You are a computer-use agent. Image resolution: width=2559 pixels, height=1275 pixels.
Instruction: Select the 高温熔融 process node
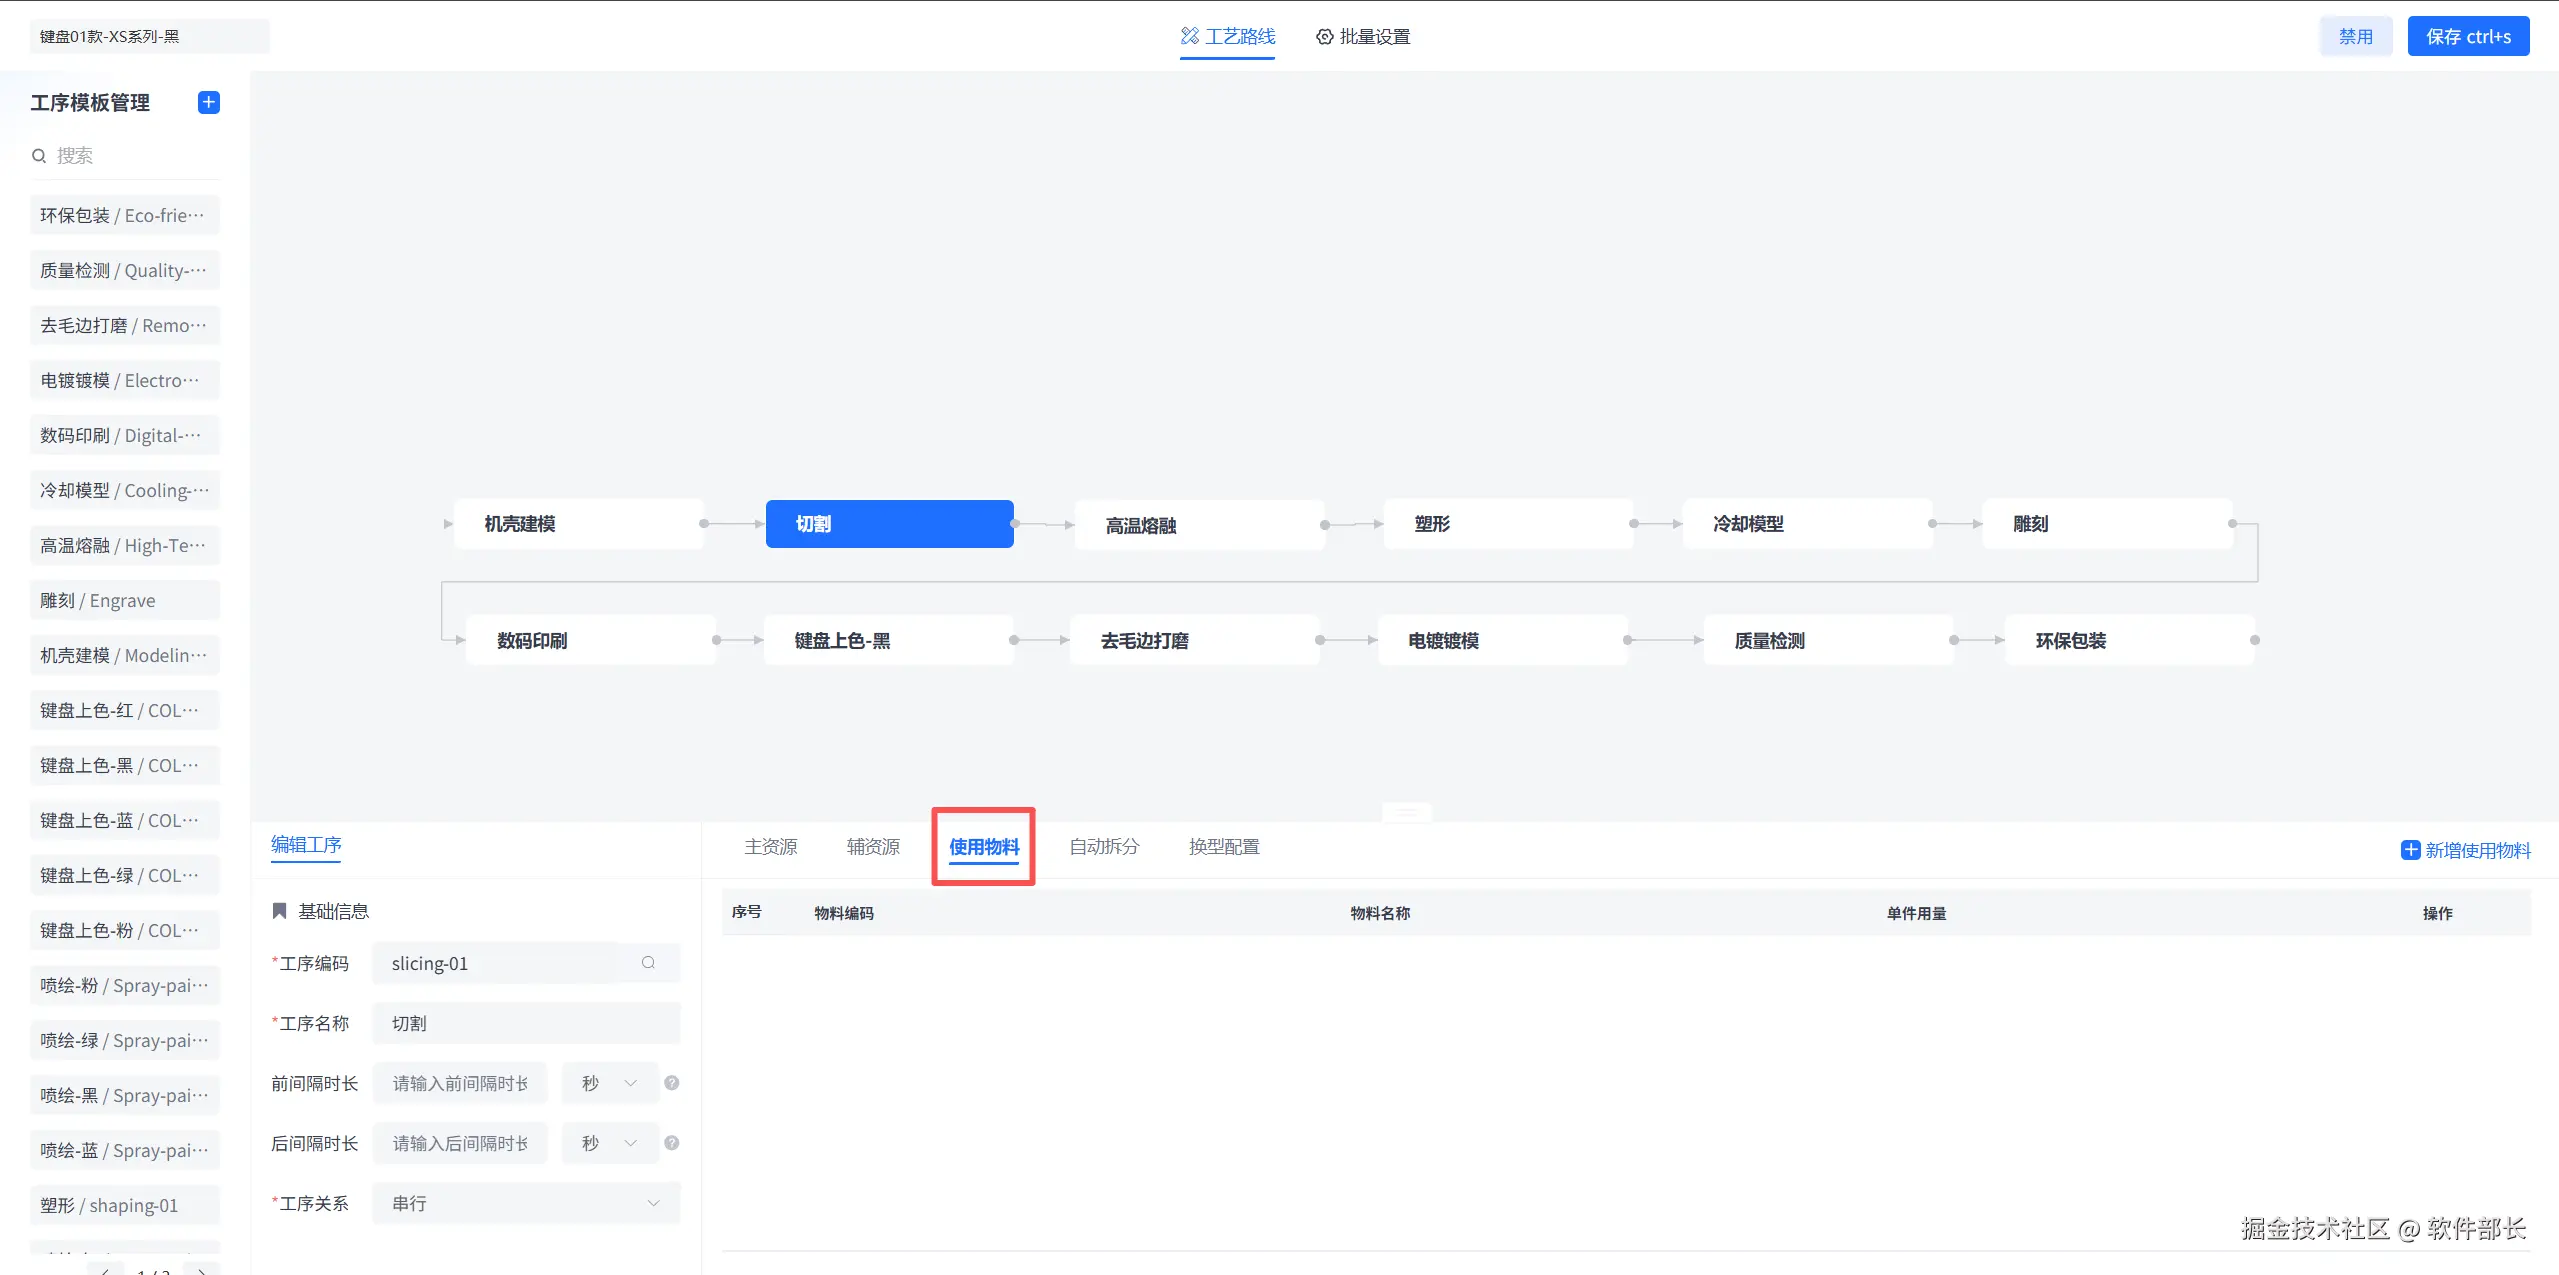(x=1198, y=525)
